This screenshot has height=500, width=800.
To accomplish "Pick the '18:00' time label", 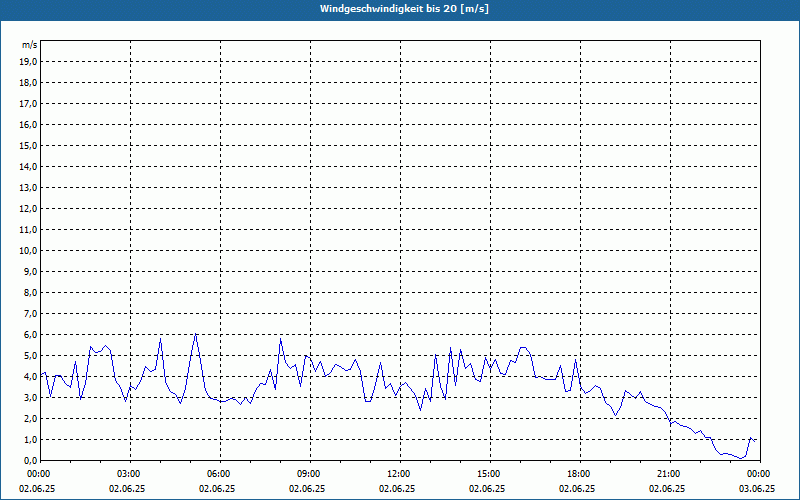I will [x=579, y=474].
